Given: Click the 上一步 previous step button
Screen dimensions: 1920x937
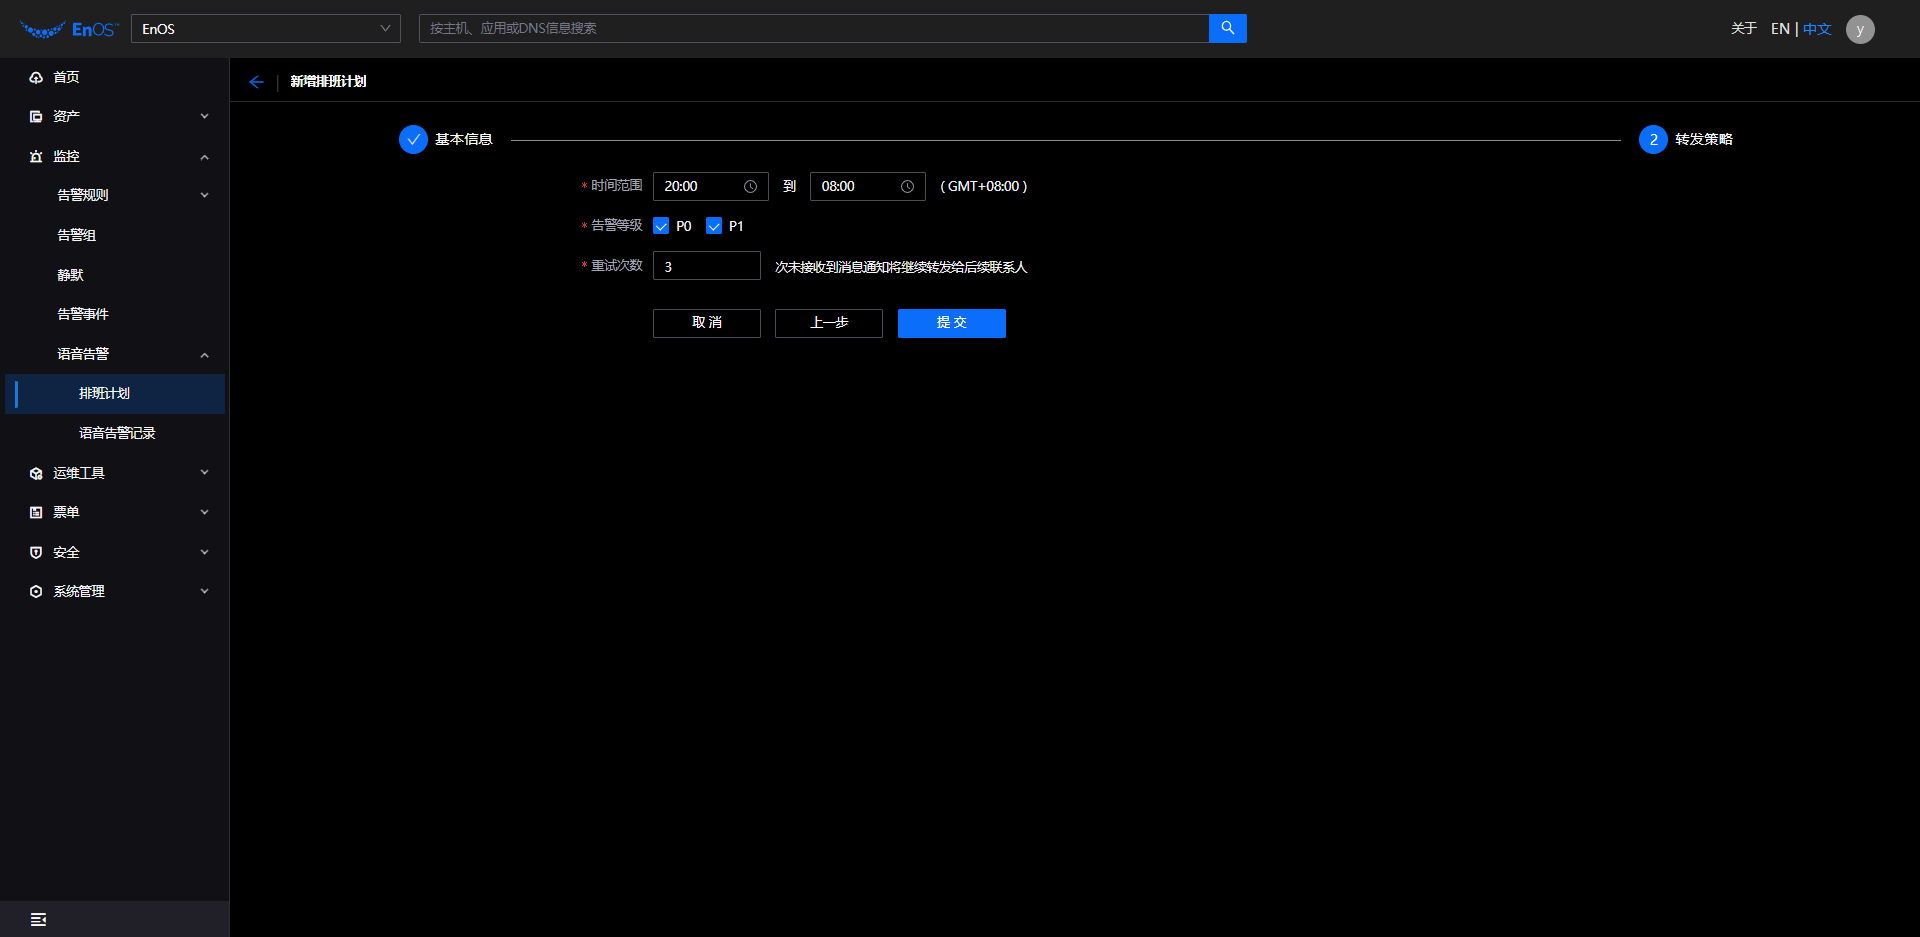Looking at the screenshot, I should (x=829, y=323).
